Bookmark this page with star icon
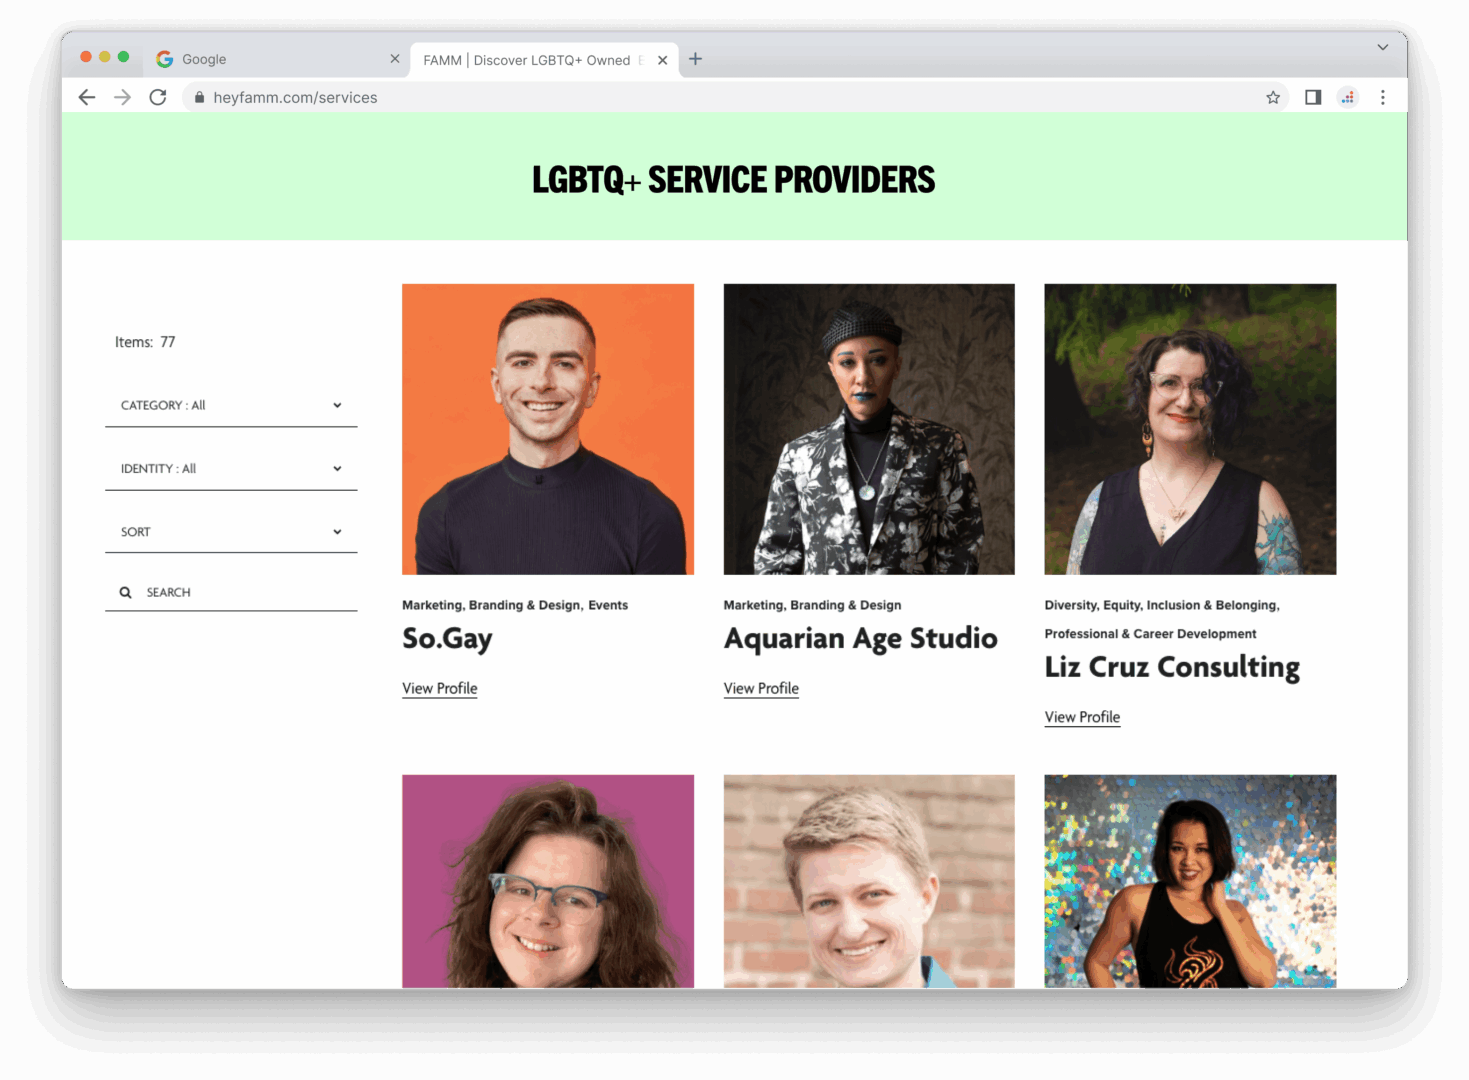1469x1080 pixels. point(1273,97)
